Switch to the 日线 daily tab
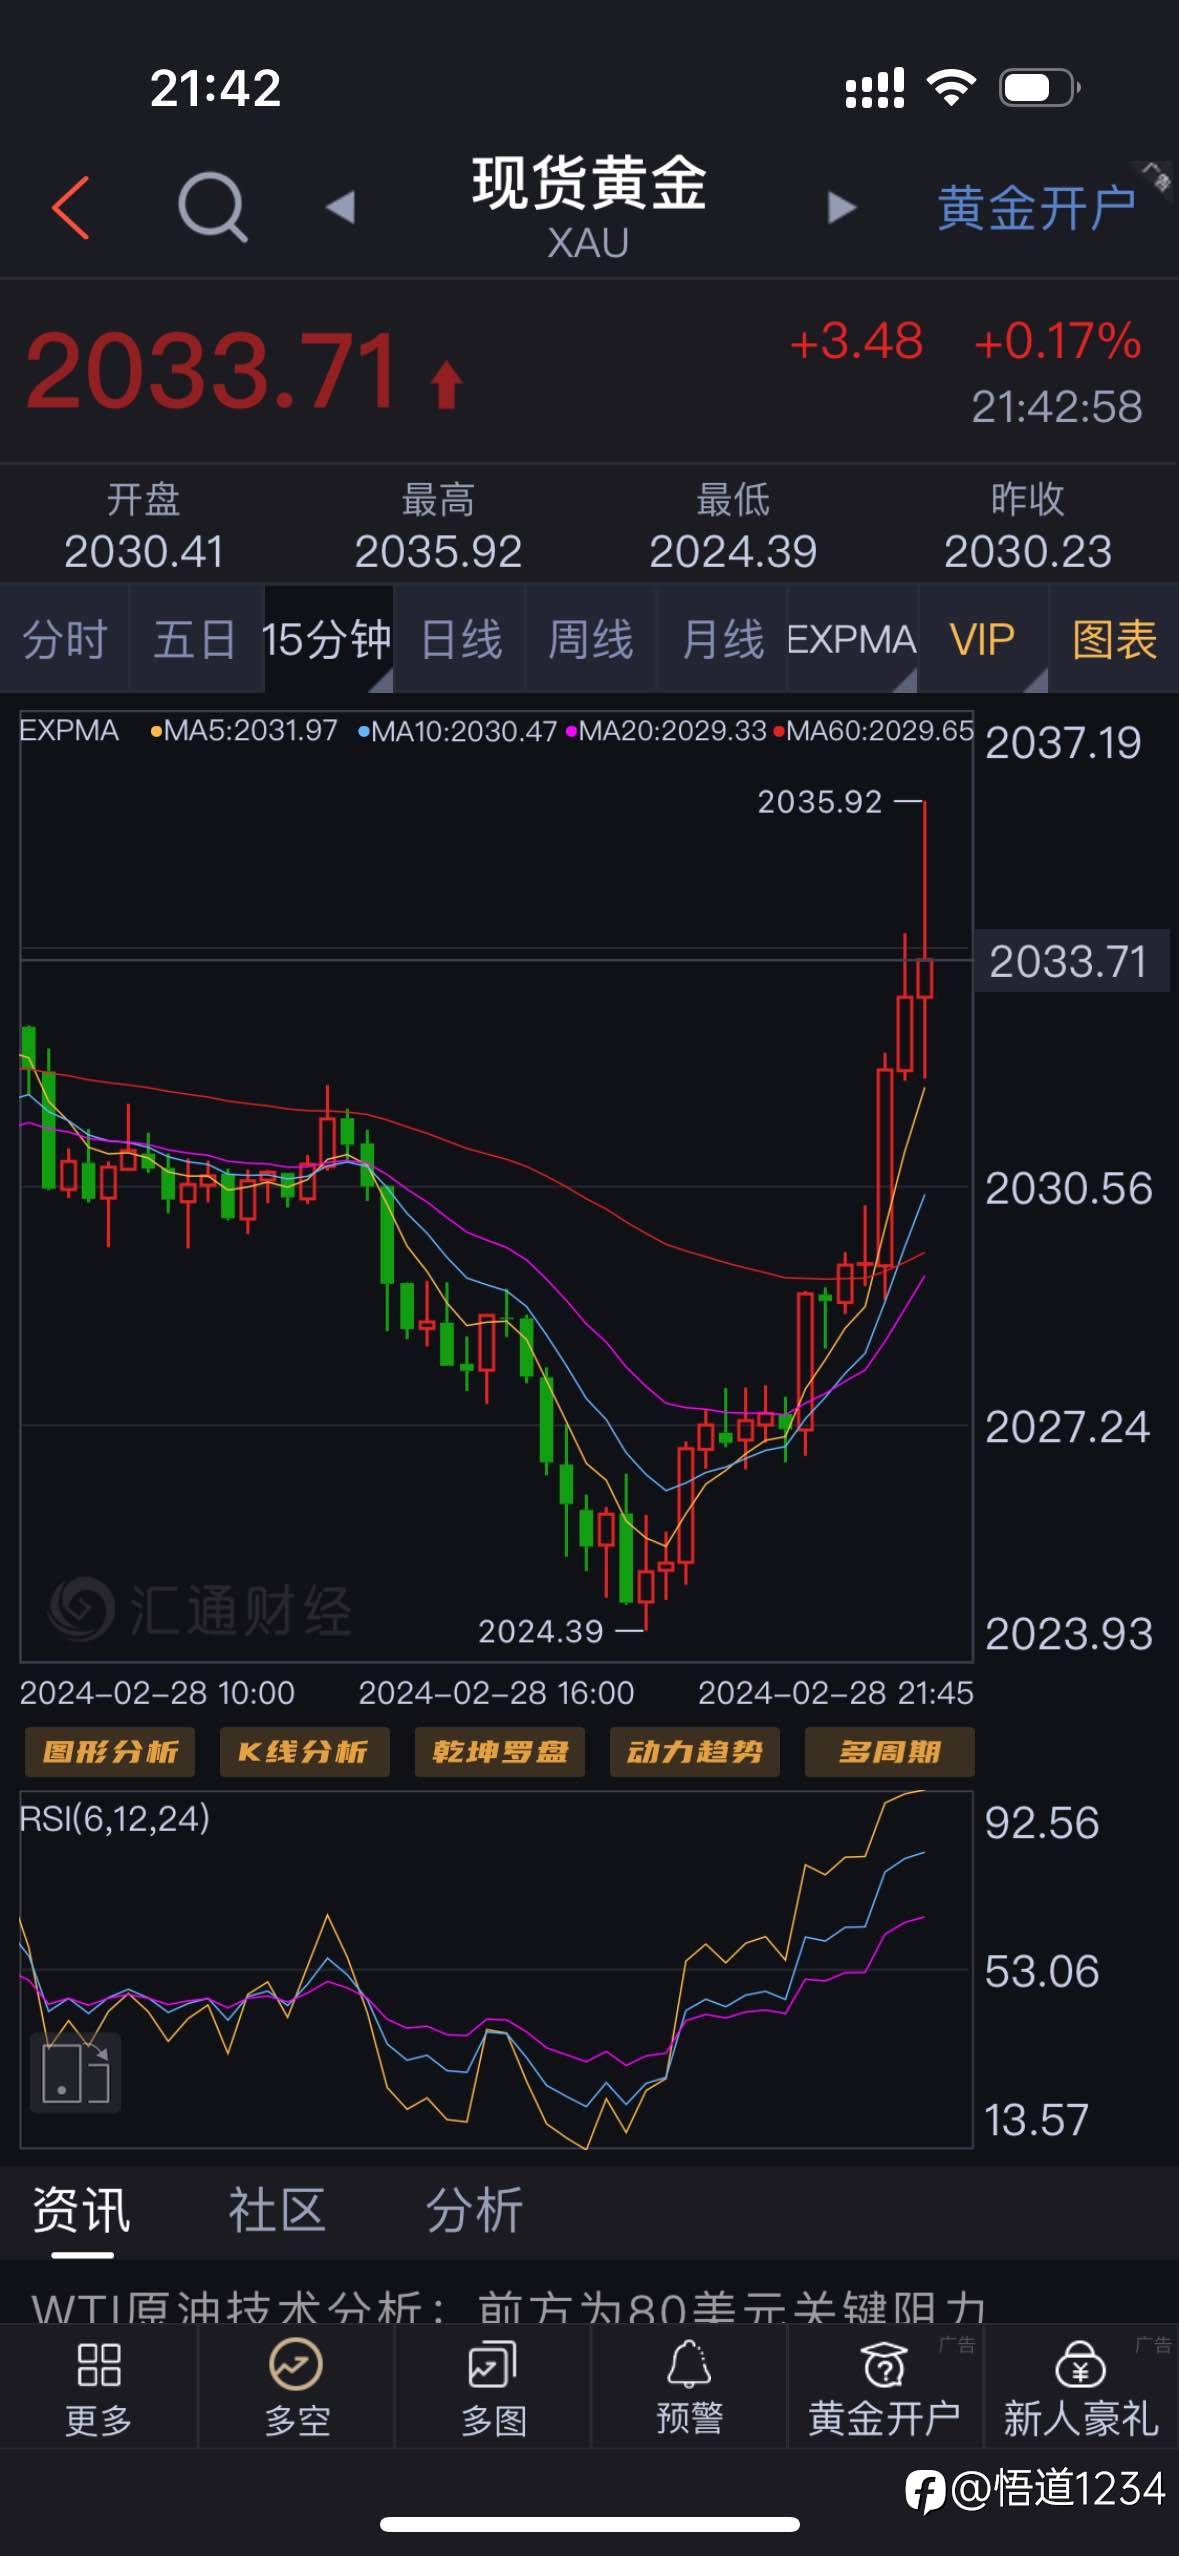The image size is (1179, 2556). coord(460,639)
